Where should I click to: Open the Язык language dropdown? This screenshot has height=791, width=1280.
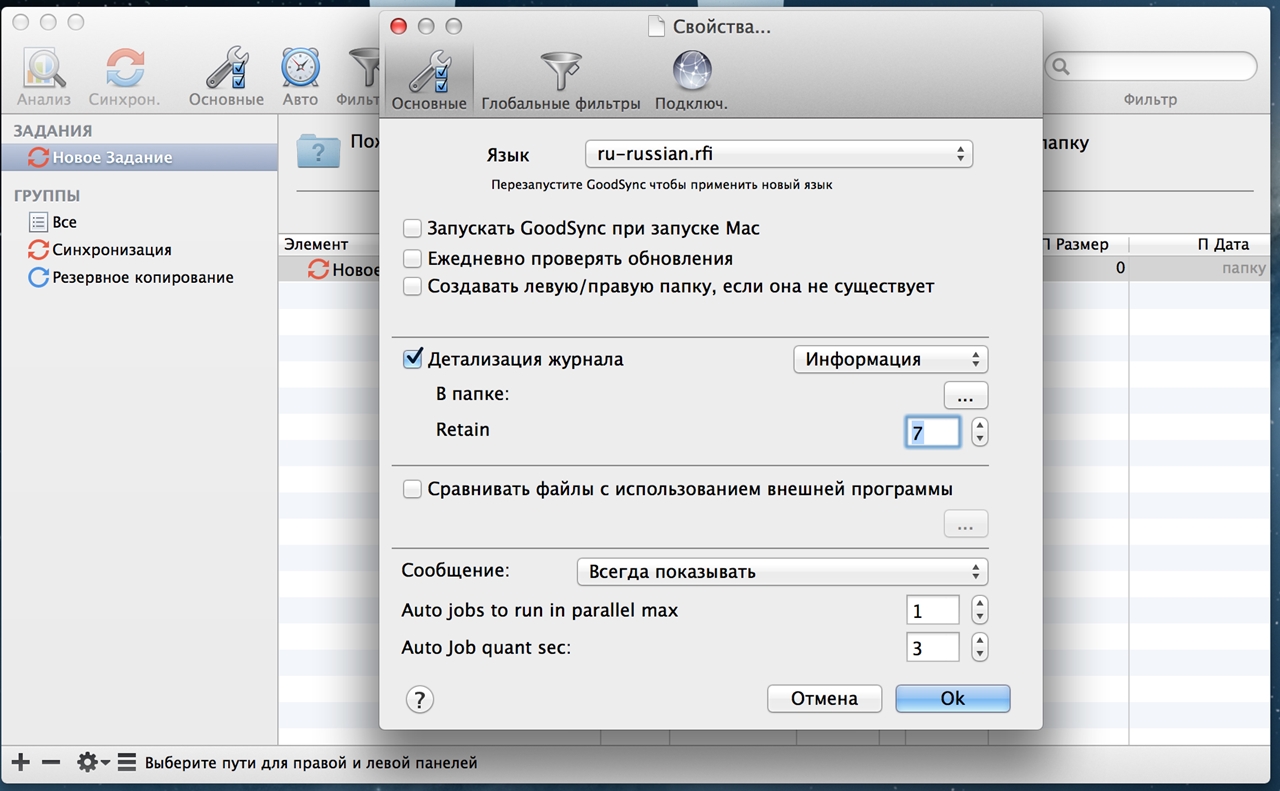(x=778, y=154)
